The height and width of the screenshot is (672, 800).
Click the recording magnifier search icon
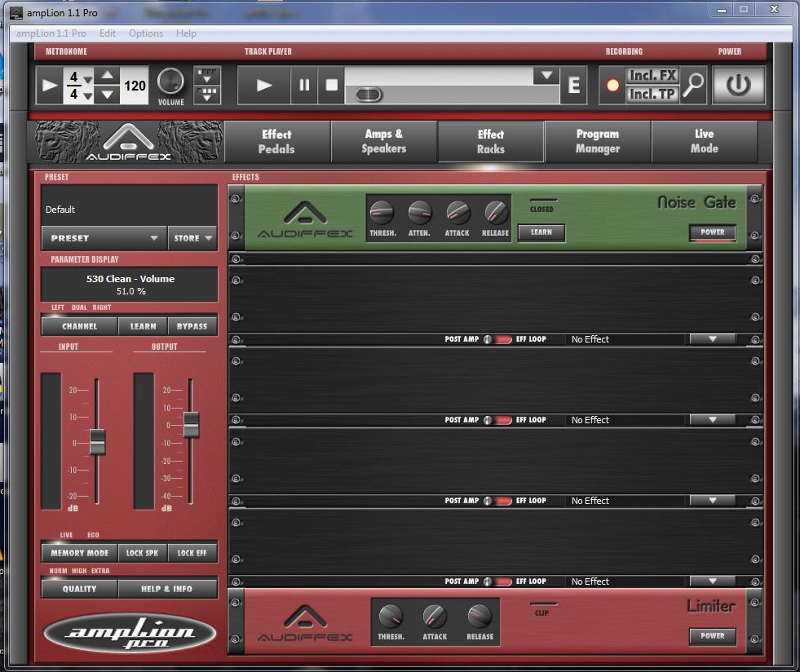[x=693, y=85]
